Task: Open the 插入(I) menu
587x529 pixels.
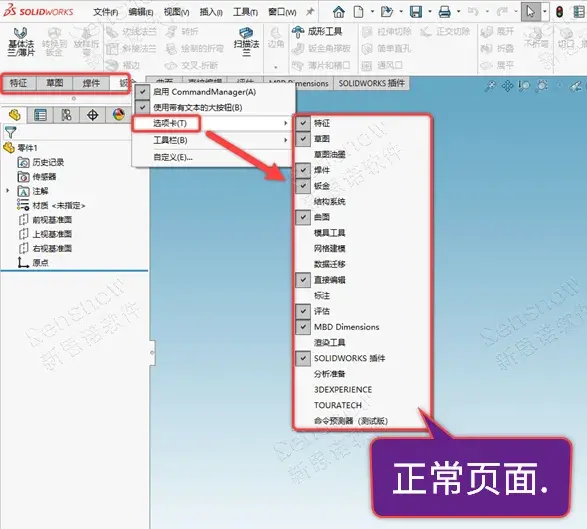Action: point(211,12)
